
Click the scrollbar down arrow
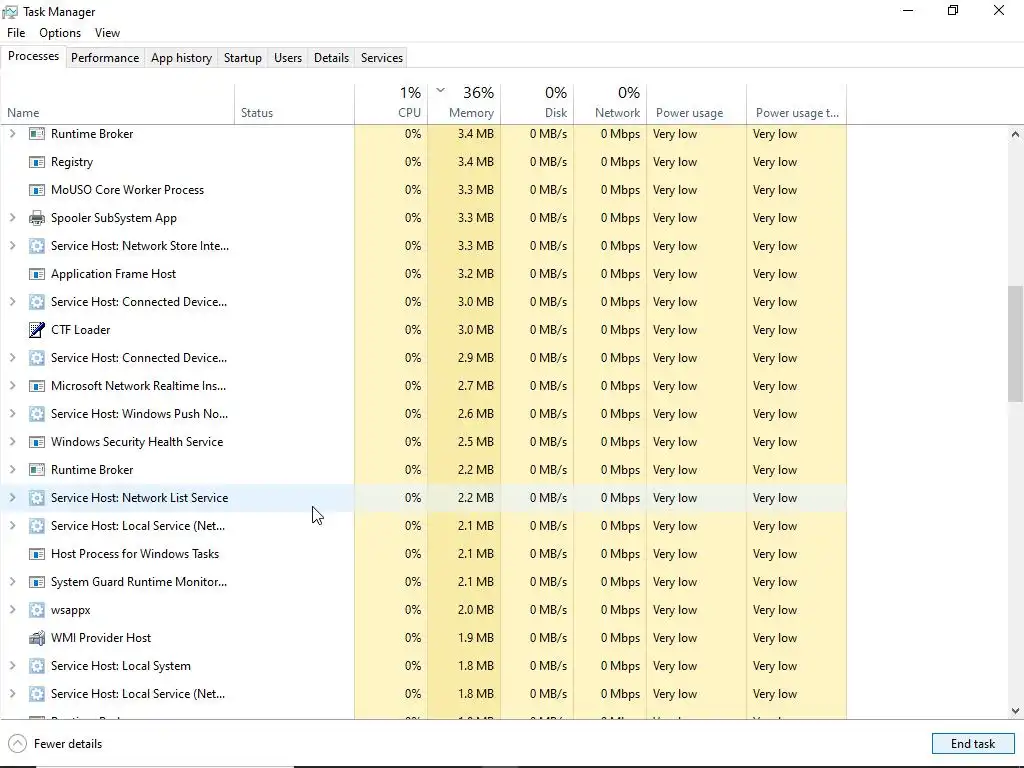[x=1016, y=711]
